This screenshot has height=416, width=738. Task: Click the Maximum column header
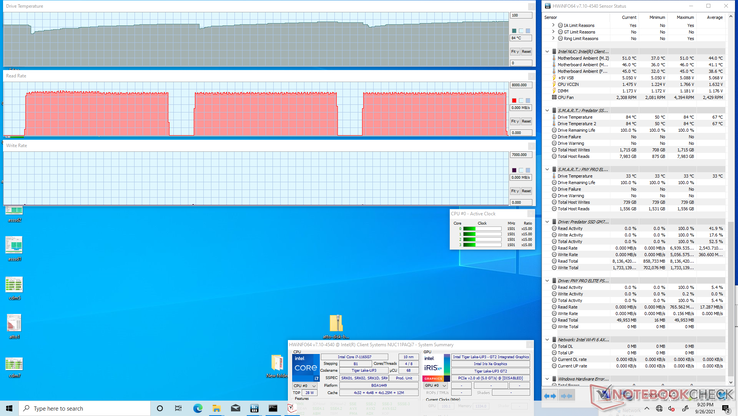click(x=685, y=17)
